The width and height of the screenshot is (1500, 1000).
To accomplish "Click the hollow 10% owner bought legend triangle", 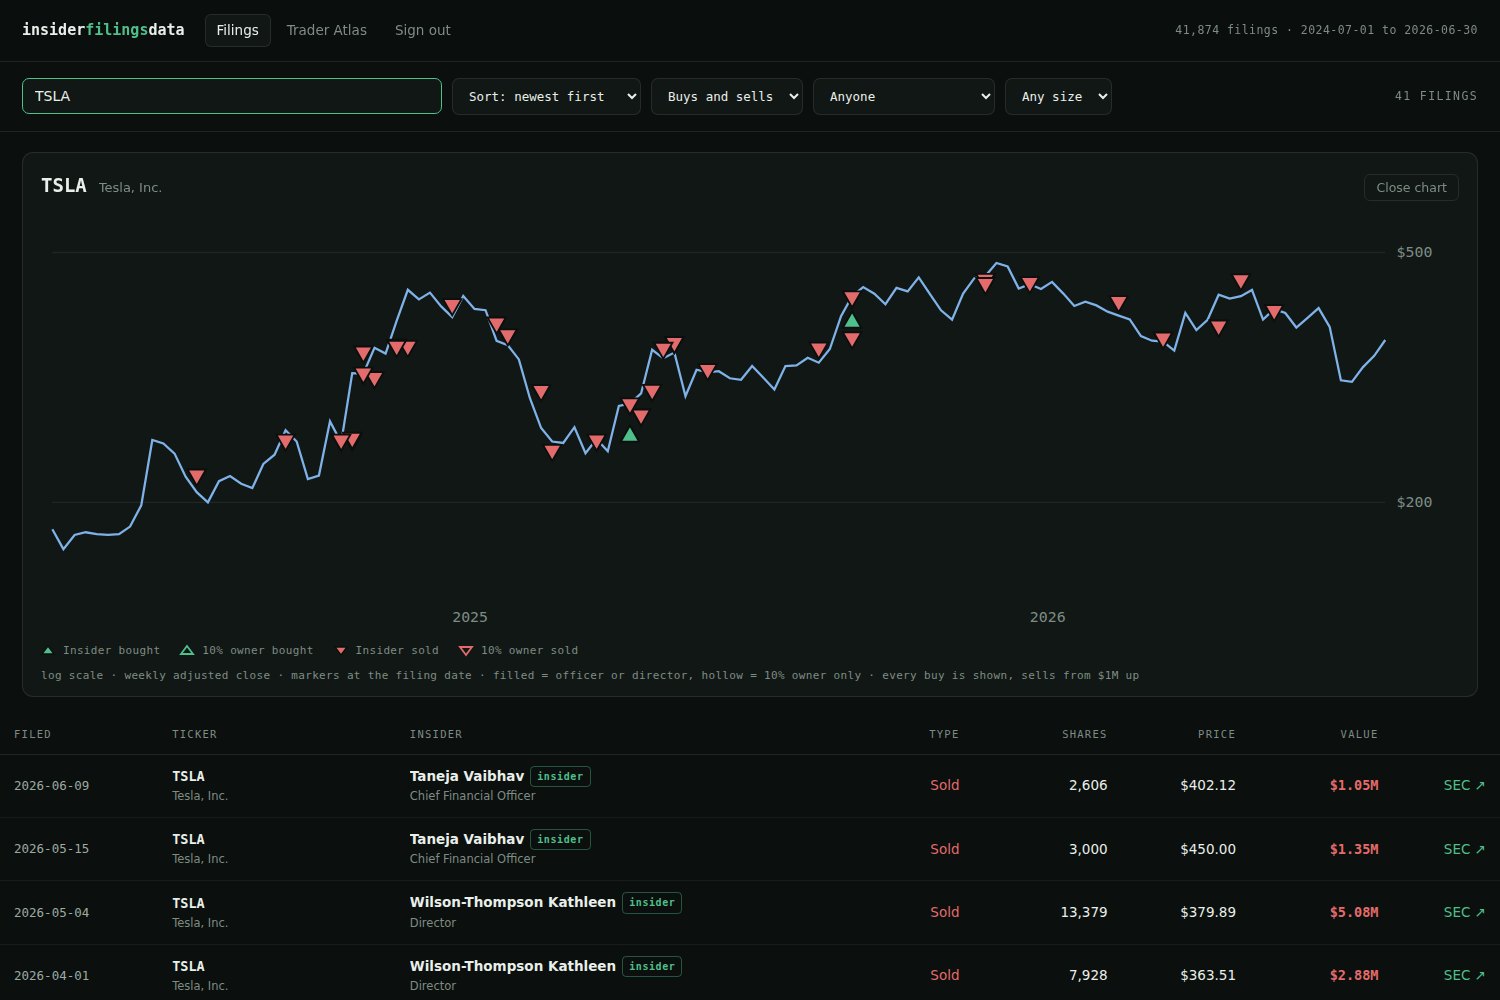I will [187, 651].
